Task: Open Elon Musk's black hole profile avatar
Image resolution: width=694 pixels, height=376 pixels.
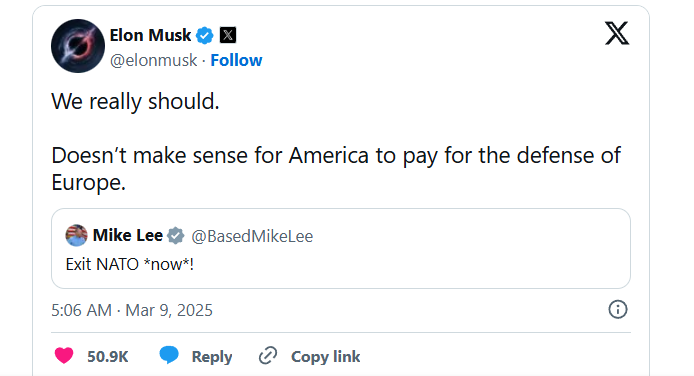Action: [78, 46]
